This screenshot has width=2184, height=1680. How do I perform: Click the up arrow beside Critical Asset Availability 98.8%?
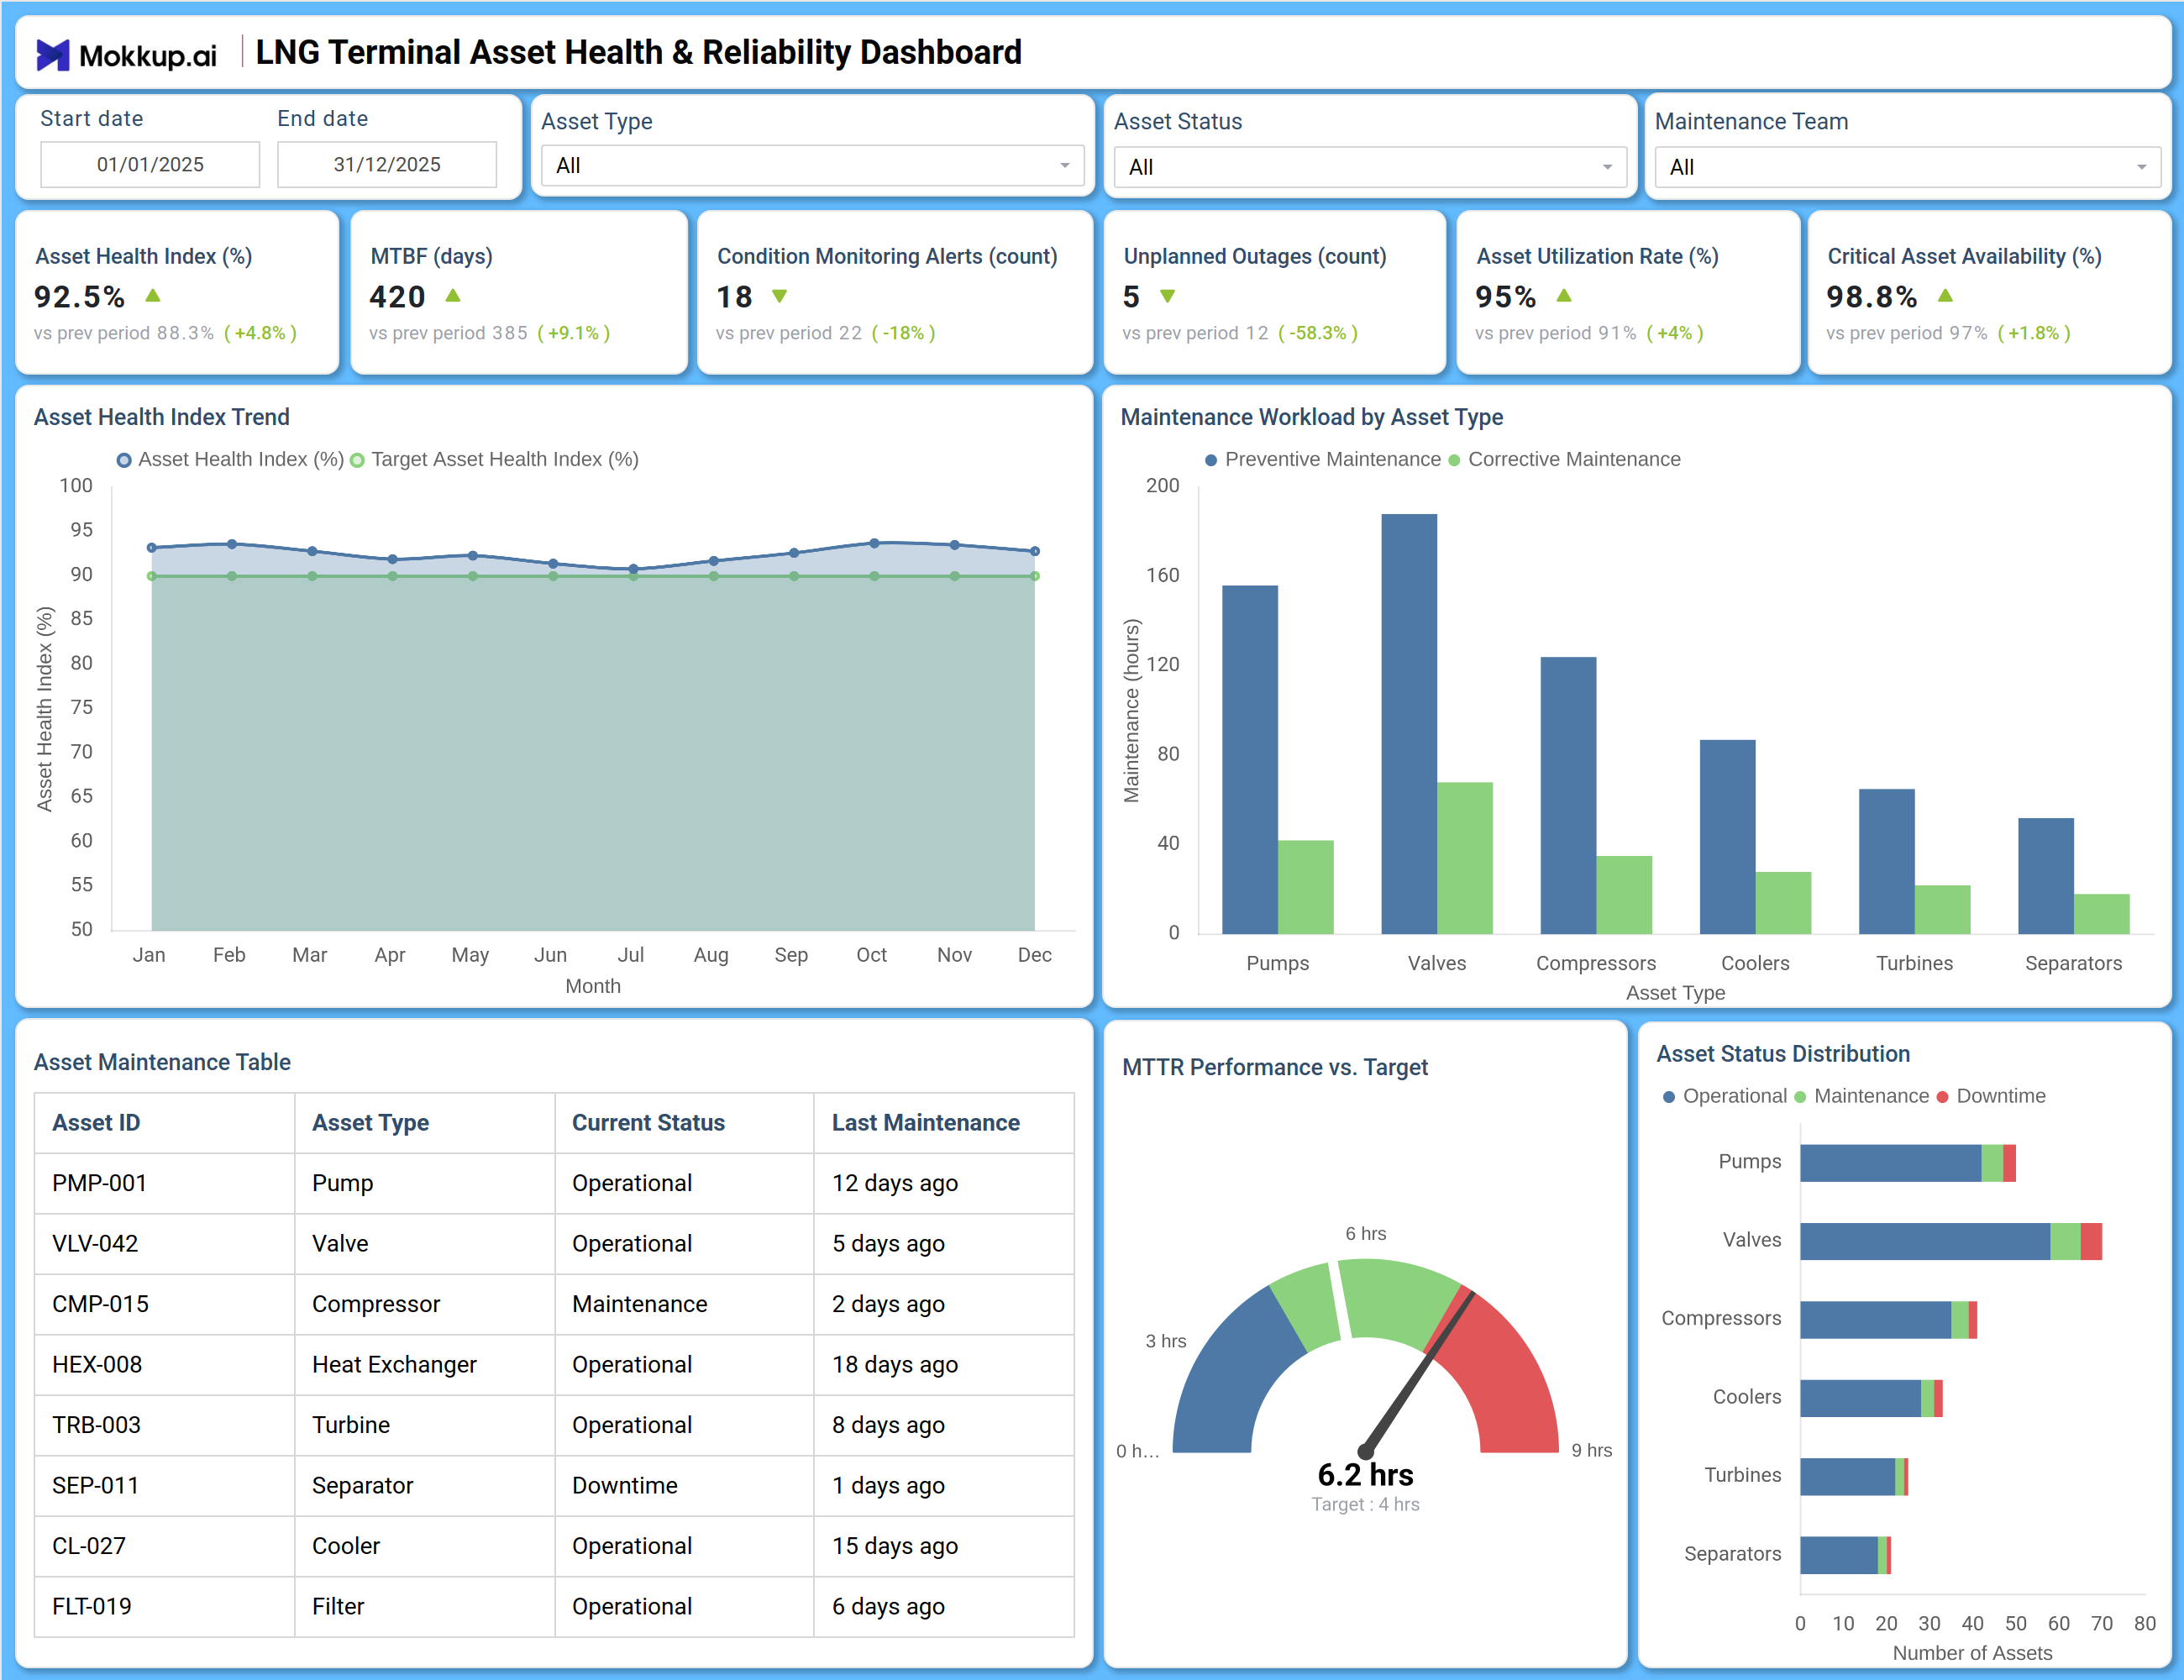click(1945, 296)
